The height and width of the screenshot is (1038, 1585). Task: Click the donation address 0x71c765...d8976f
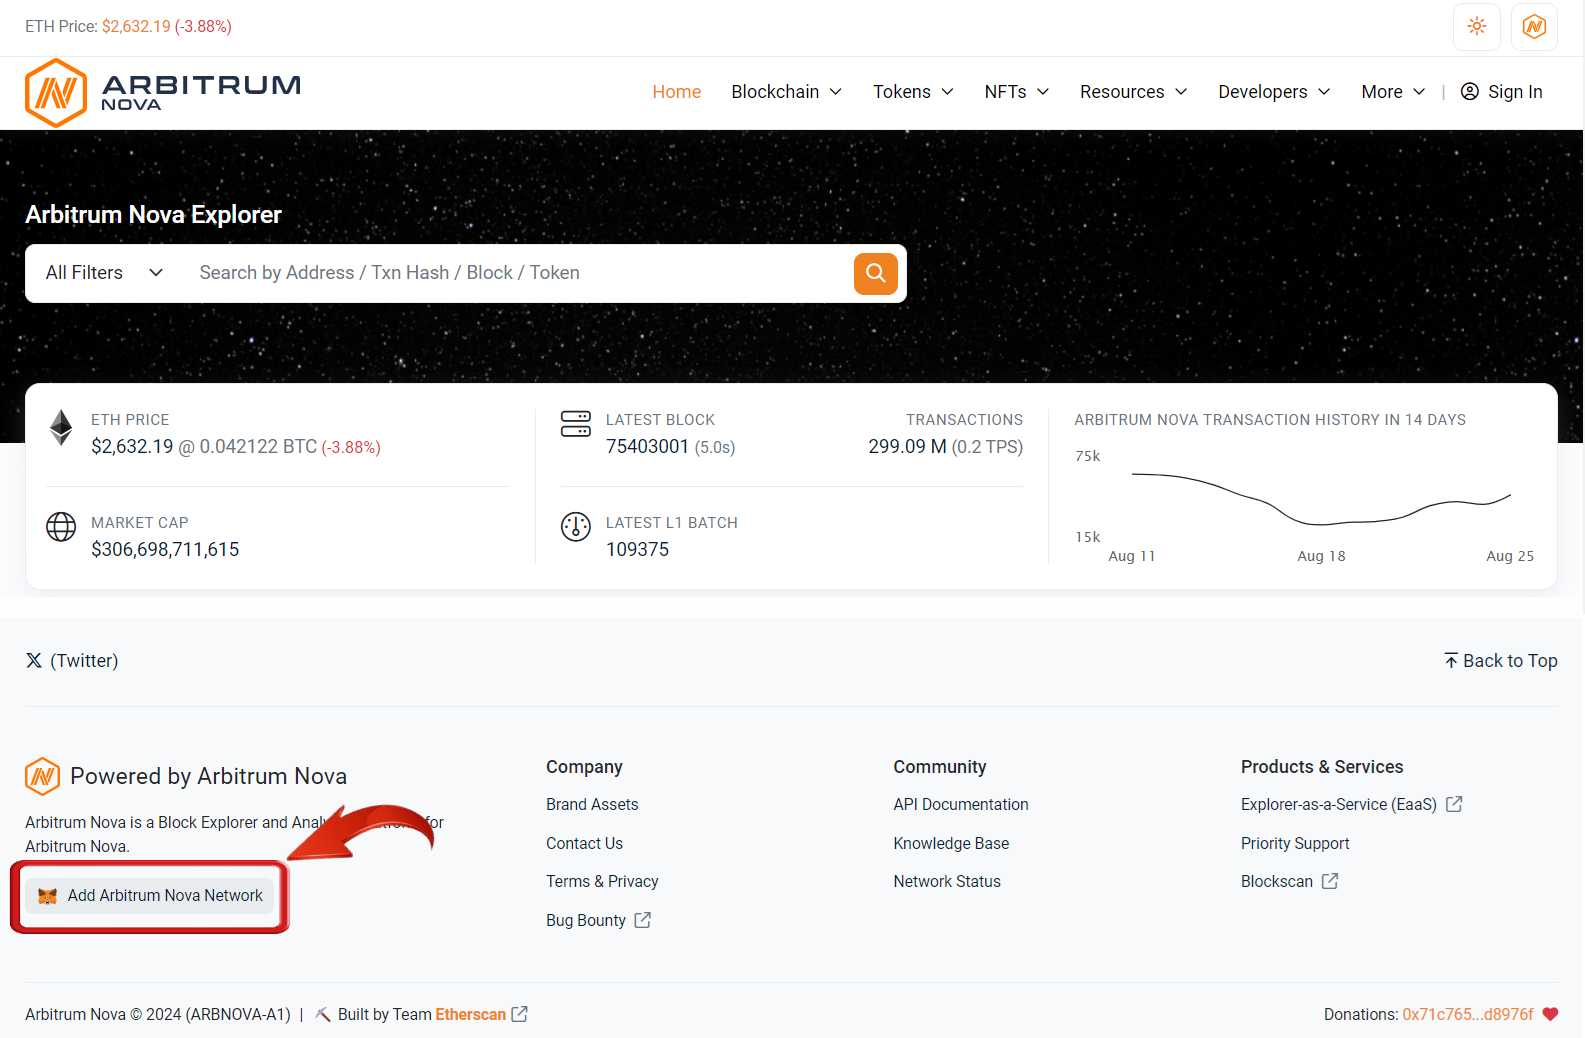tap(1468, 1014)
